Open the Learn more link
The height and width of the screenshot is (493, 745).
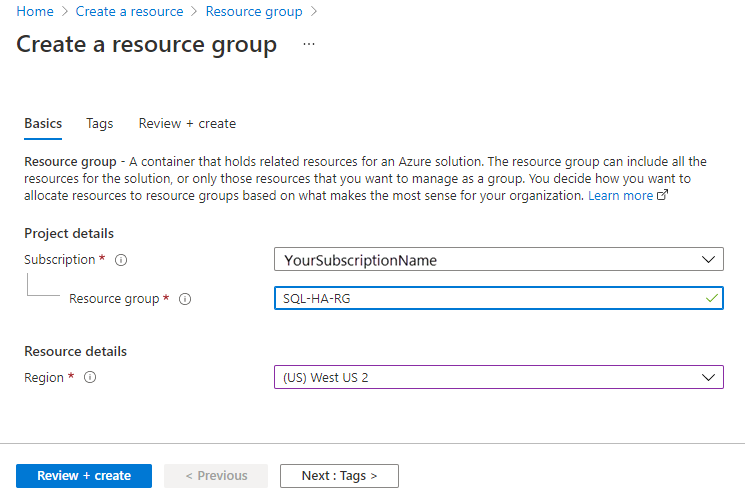click(x=620, y=196)
